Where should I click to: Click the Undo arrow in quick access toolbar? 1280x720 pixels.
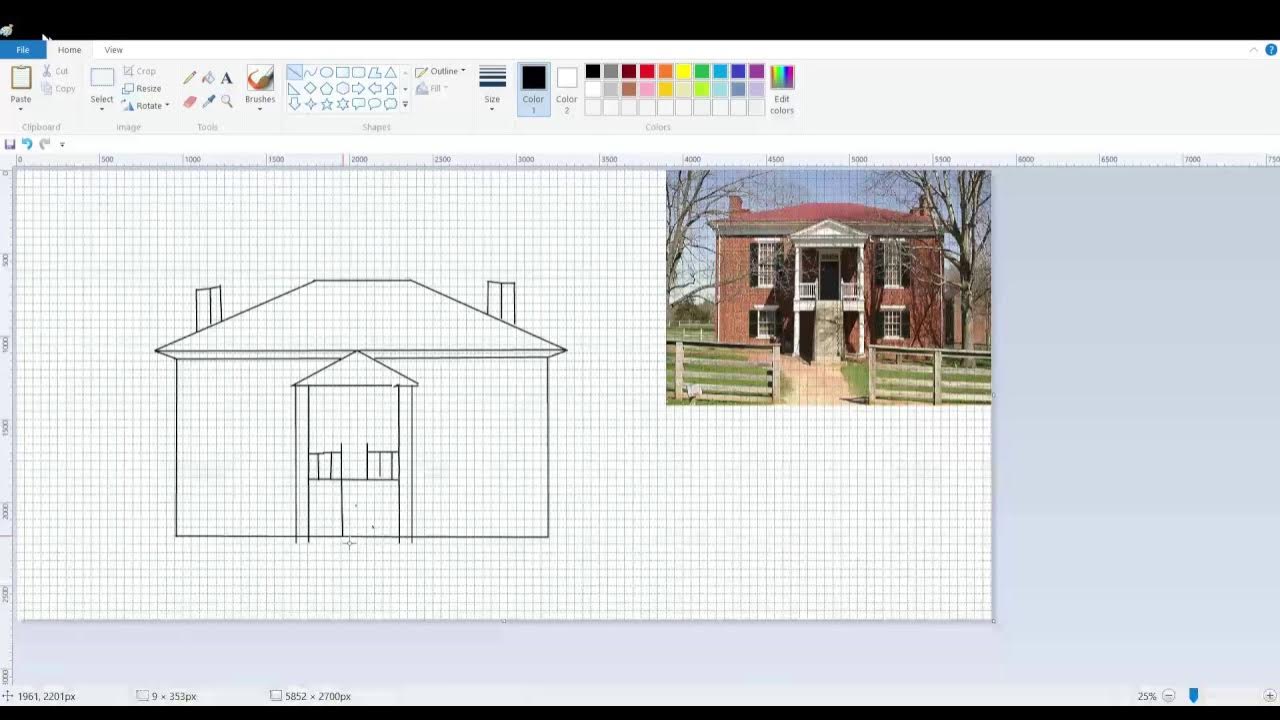(27, 144)
